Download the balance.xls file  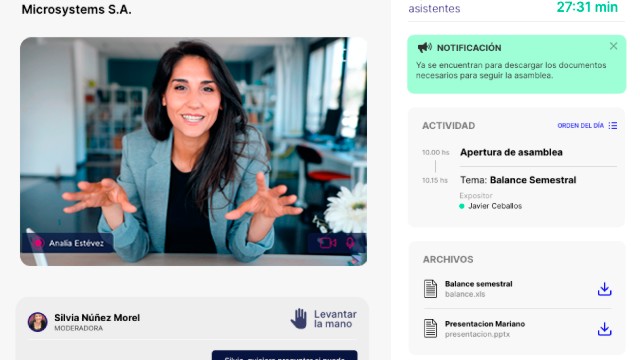[x=604, y=289]
